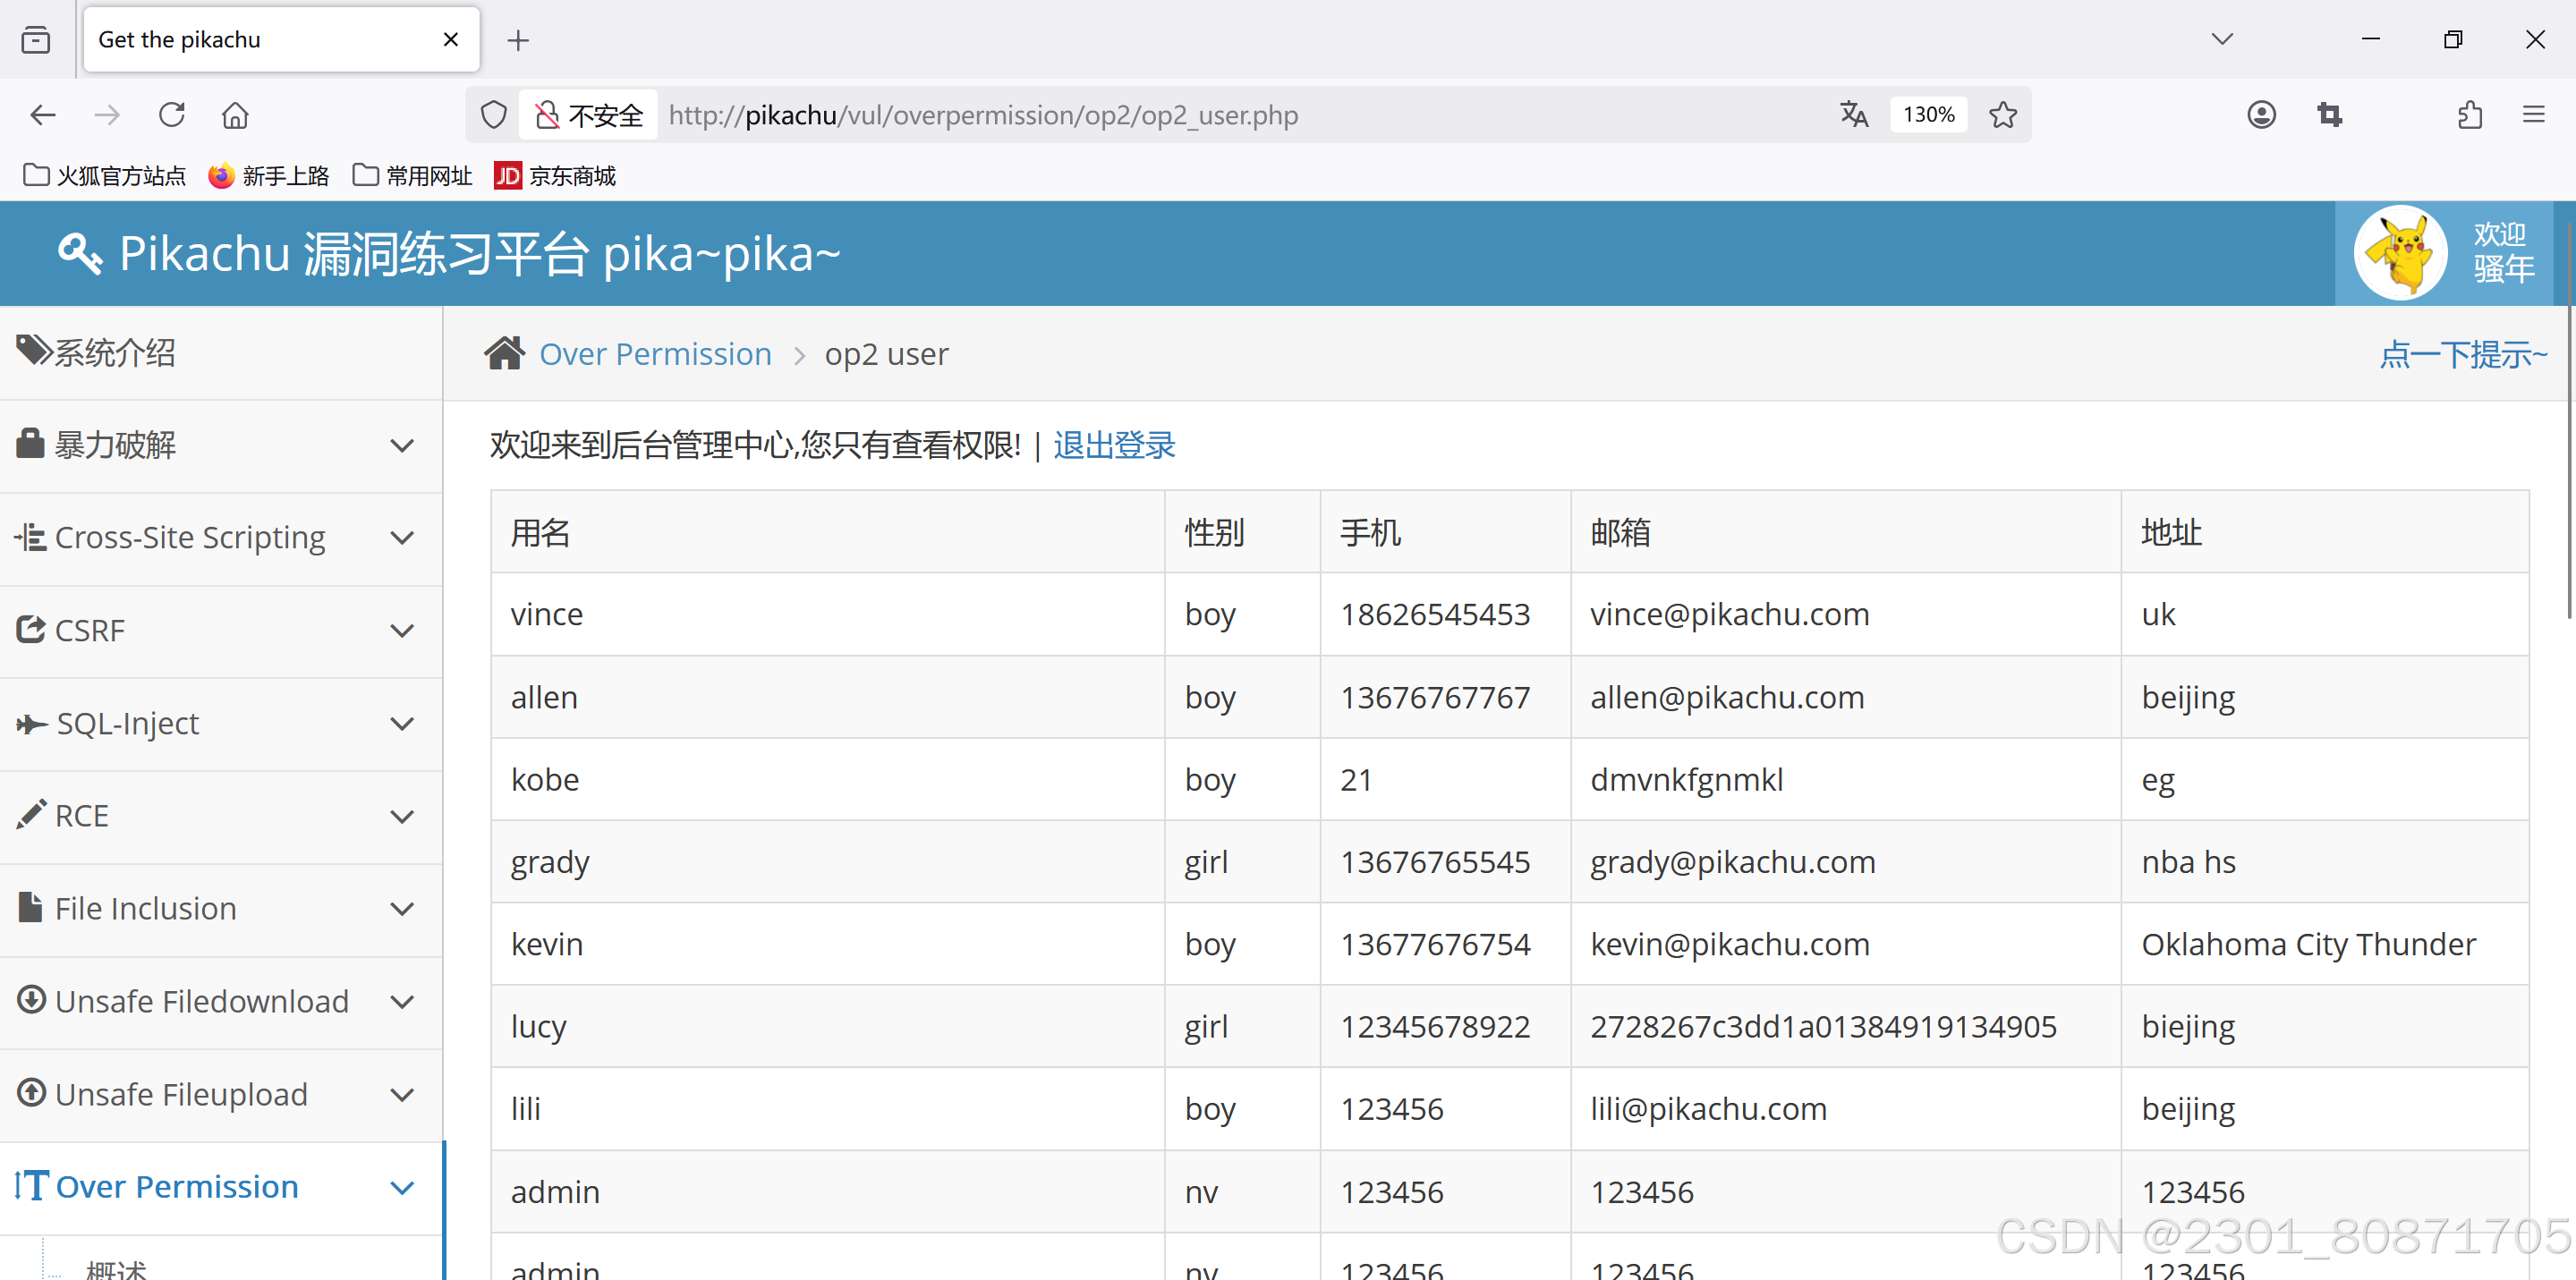Click the Over Permission breadcrumb link
This screenshot has width=2576, height=1280.
[655, 354]
